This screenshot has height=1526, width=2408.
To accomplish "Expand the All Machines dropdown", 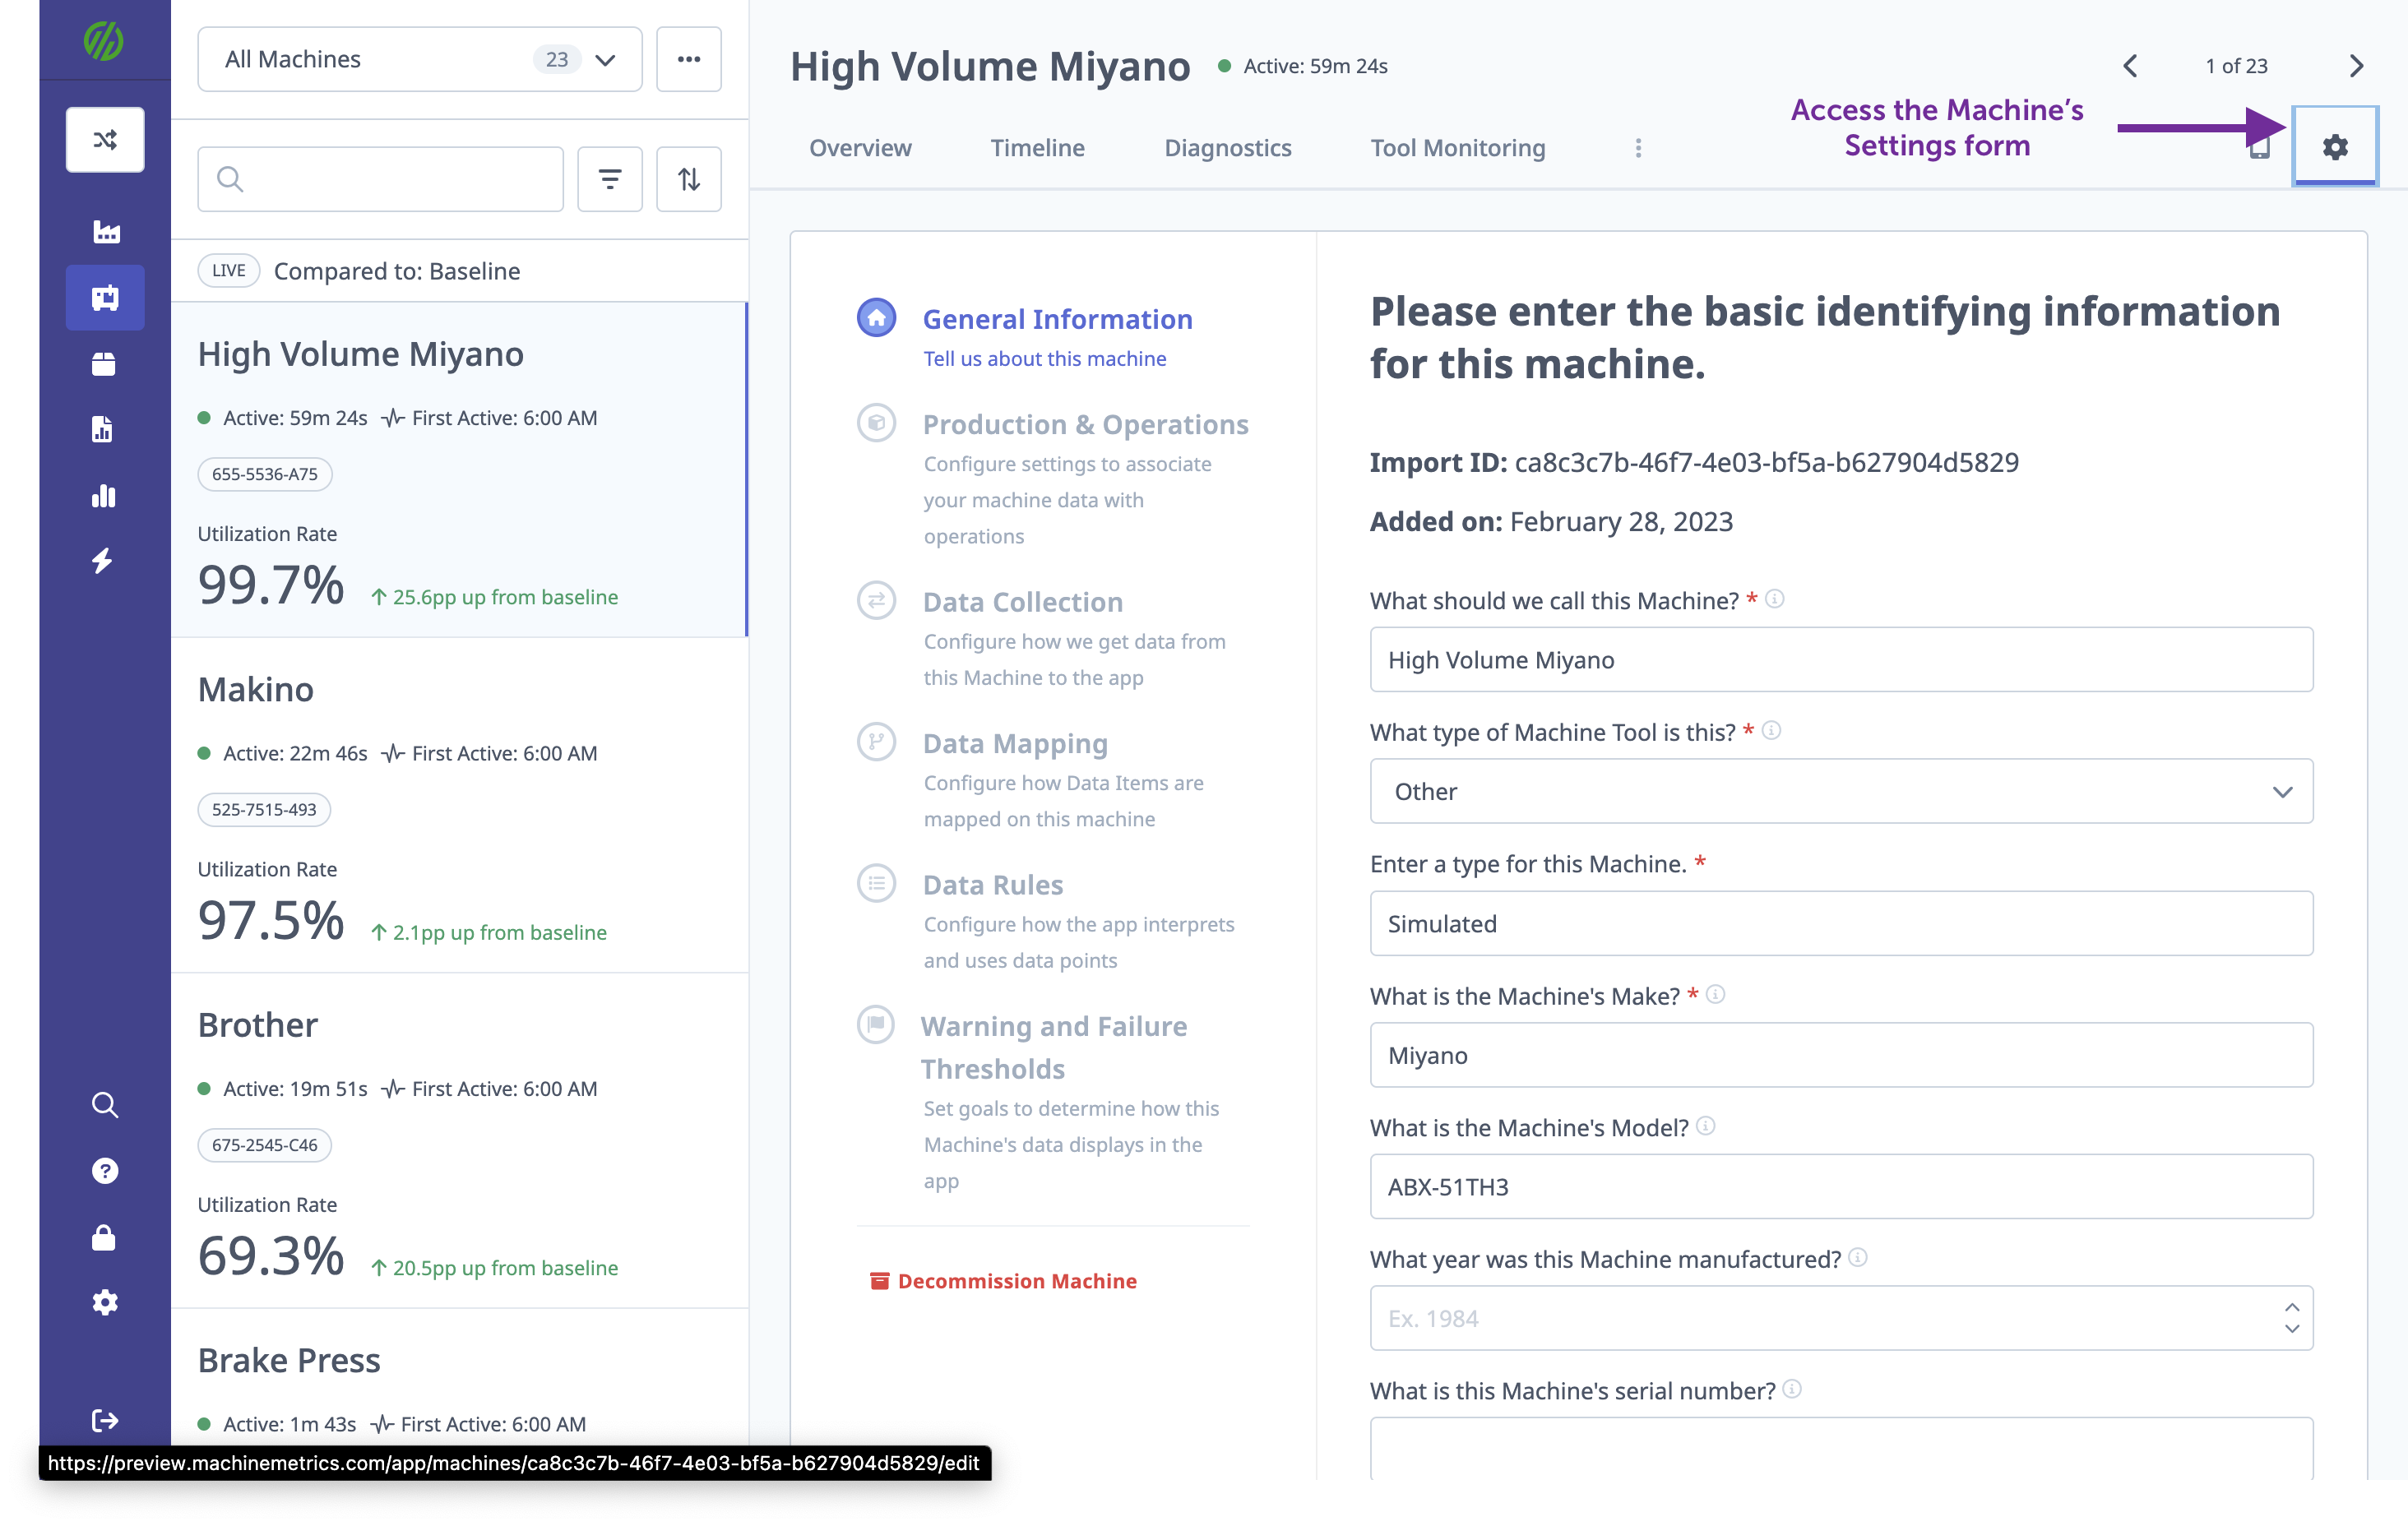I will click(x=420, y=59).
